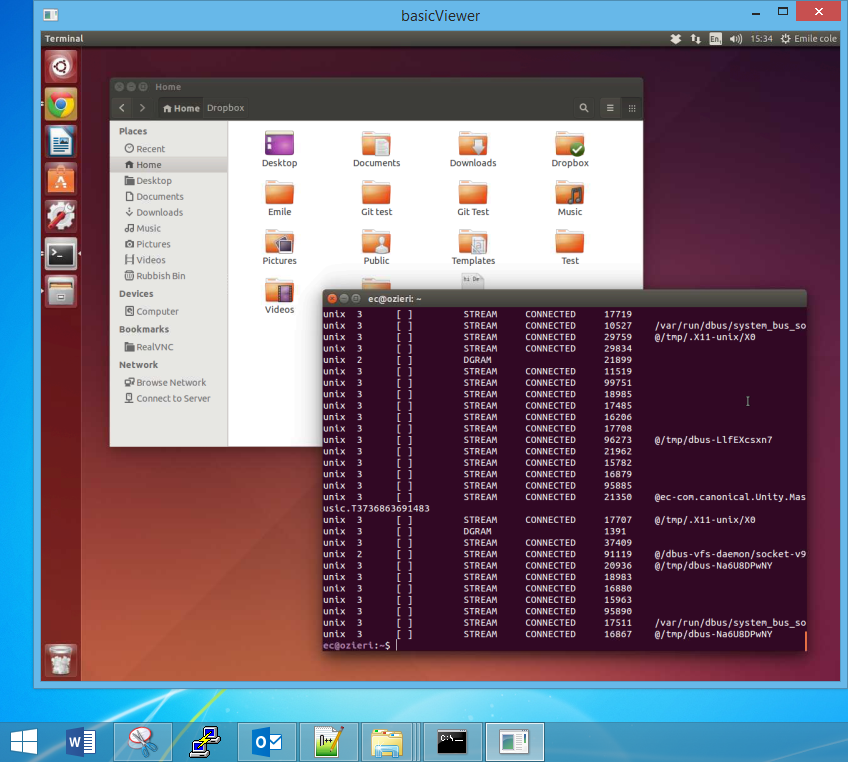Go back in the Home file window
Image resolution: width=848 pixels, height=762 pixels.
pos(122,108)
